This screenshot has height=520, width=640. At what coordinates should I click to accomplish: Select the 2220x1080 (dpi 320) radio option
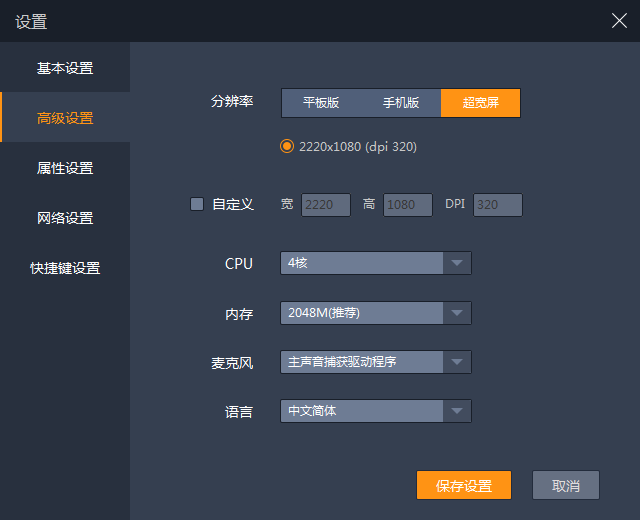pyautogui.click(x=288, y=146)
